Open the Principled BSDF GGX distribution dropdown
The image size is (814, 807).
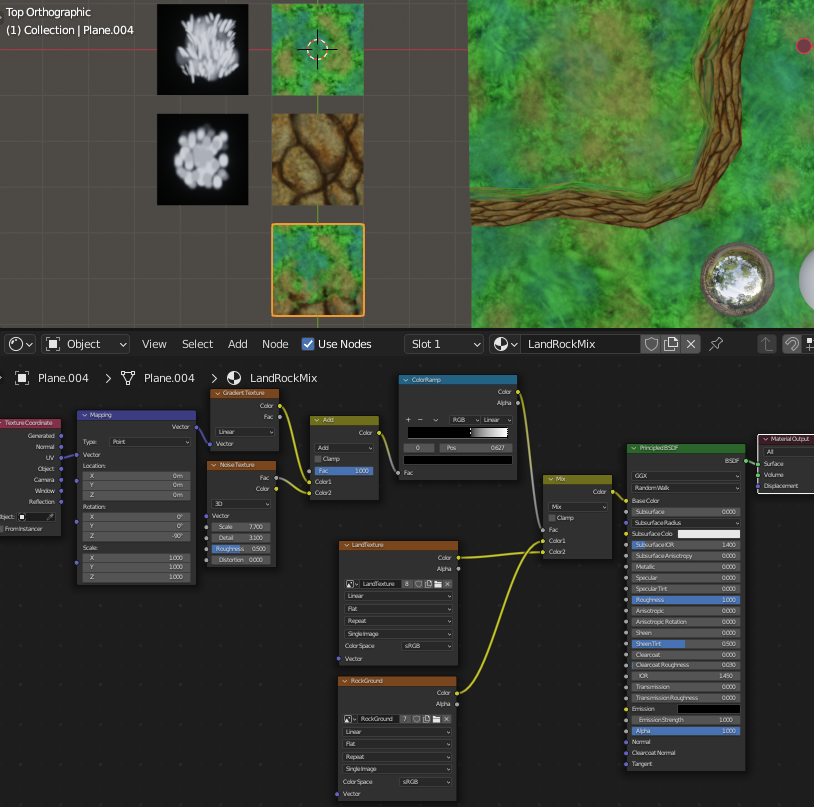[686, 476]
